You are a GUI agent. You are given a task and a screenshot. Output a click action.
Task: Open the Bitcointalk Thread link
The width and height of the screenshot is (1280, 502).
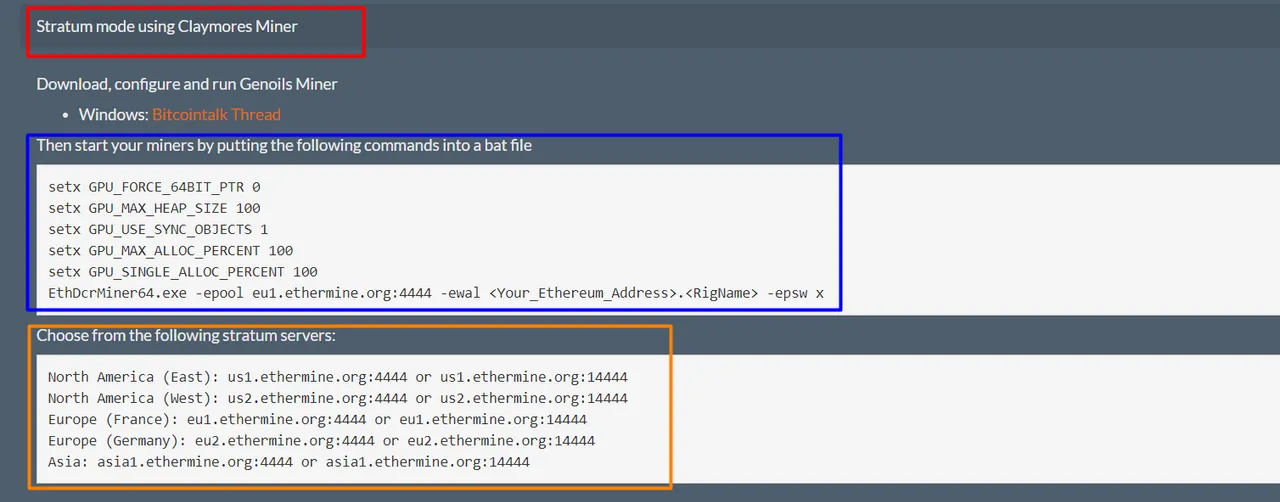pos(216,114)
